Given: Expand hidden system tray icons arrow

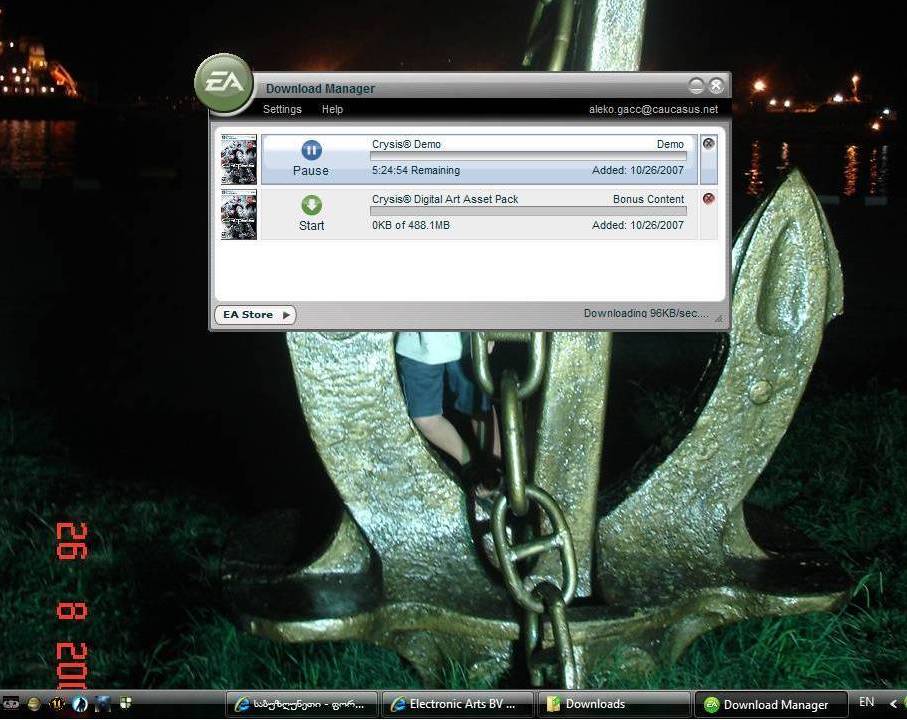Looking at the screenshot, I should pyautogui.click(x=893, y=703).
